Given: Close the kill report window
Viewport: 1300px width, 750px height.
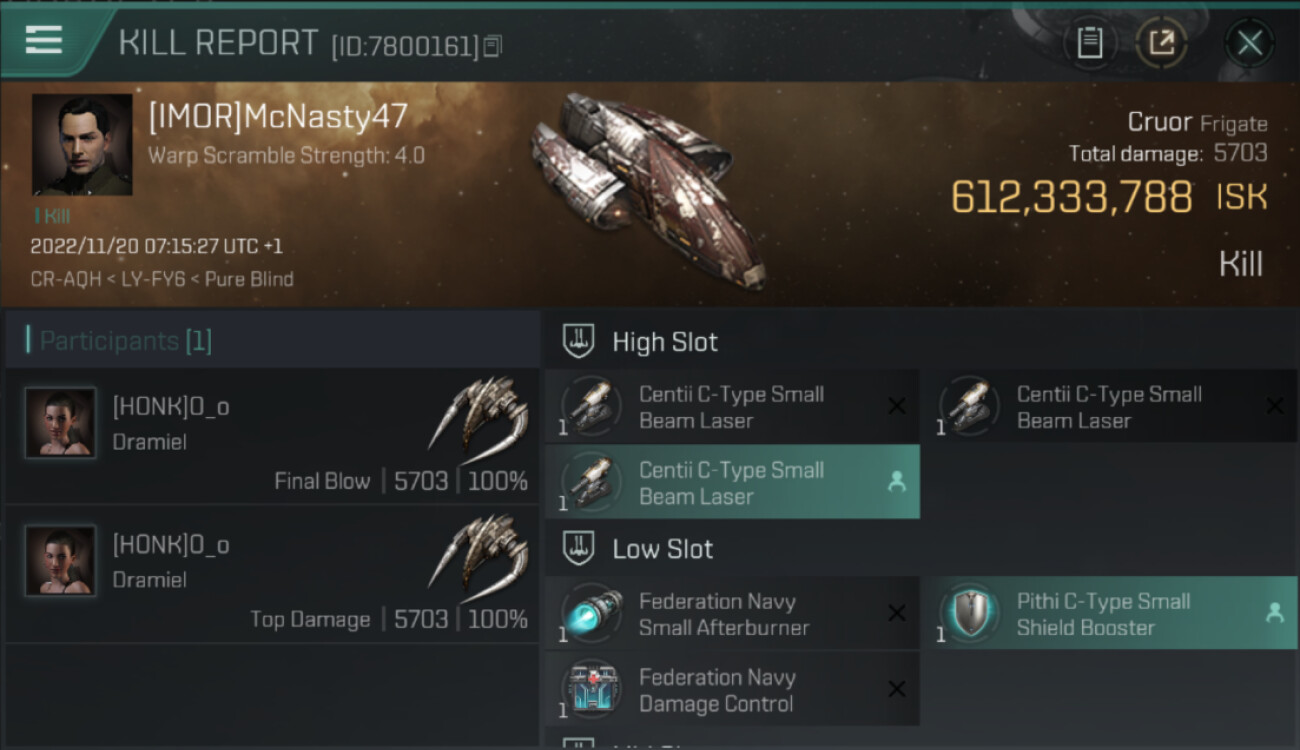Looking at the screenshot, I should [1249, 43].
